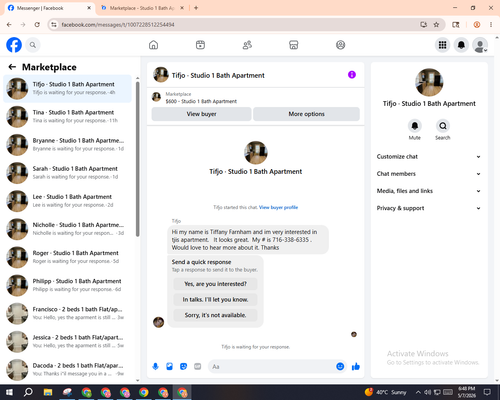Open the Friends icon in top navigation

(x=247, y=45)
